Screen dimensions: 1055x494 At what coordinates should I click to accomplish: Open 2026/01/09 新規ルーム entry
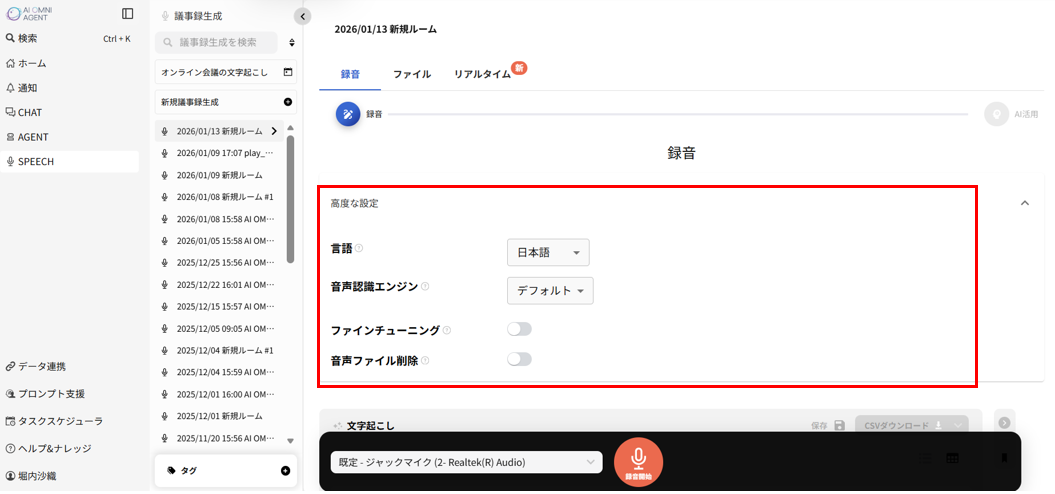(219, 175)
